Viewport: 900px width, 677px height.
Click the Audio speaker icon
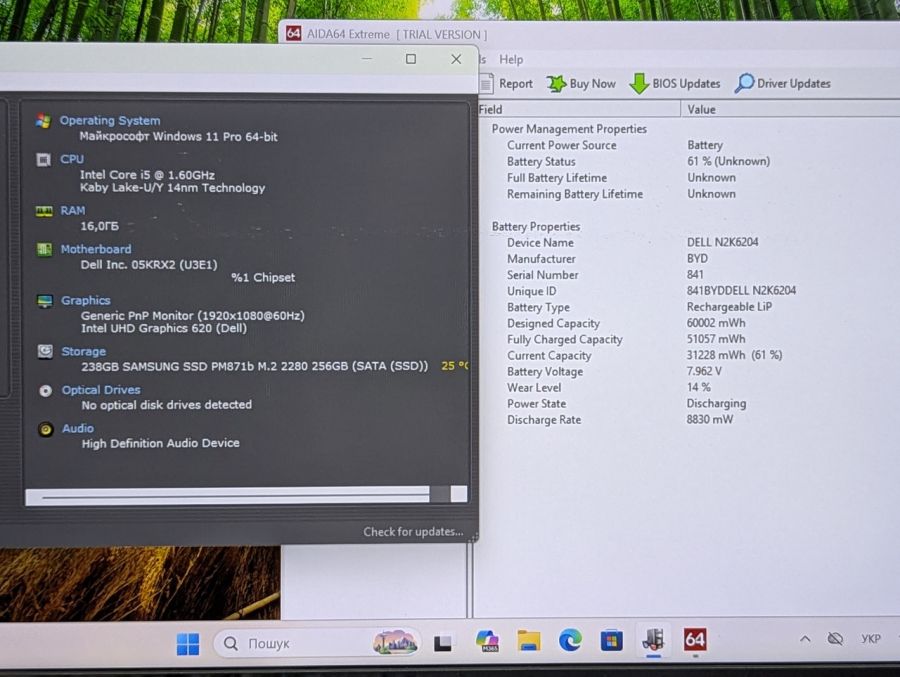pos(46,429)
